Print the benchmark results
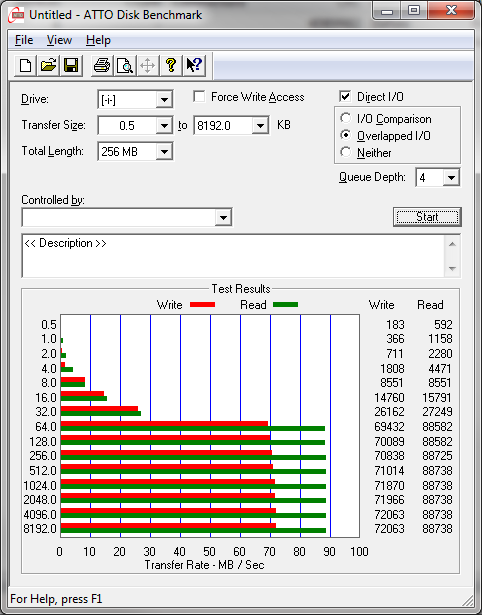482x615 pixels. tap(102, 65)
